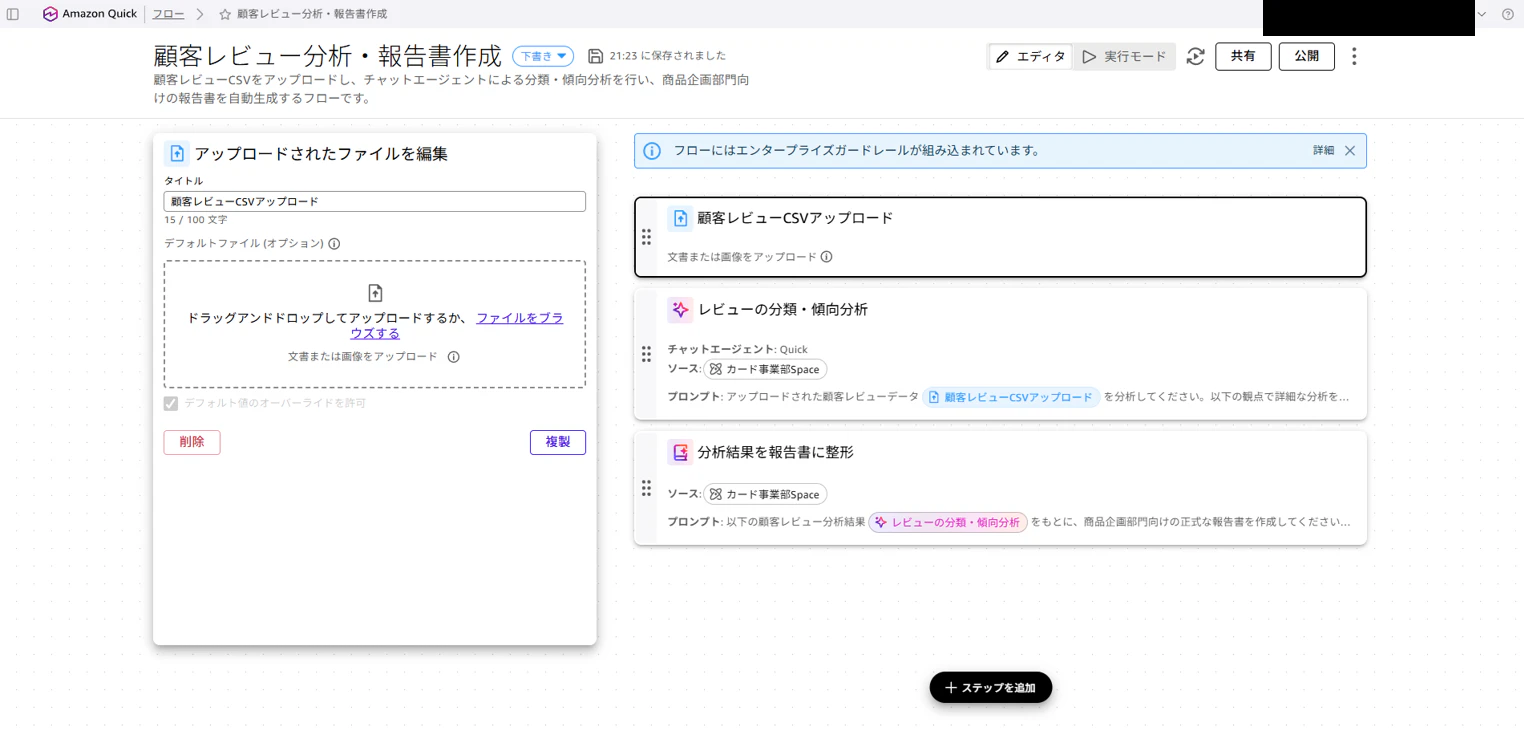Close the enterprise guardrail banner
The image size is (1524, 733).
coord(1350,151)
